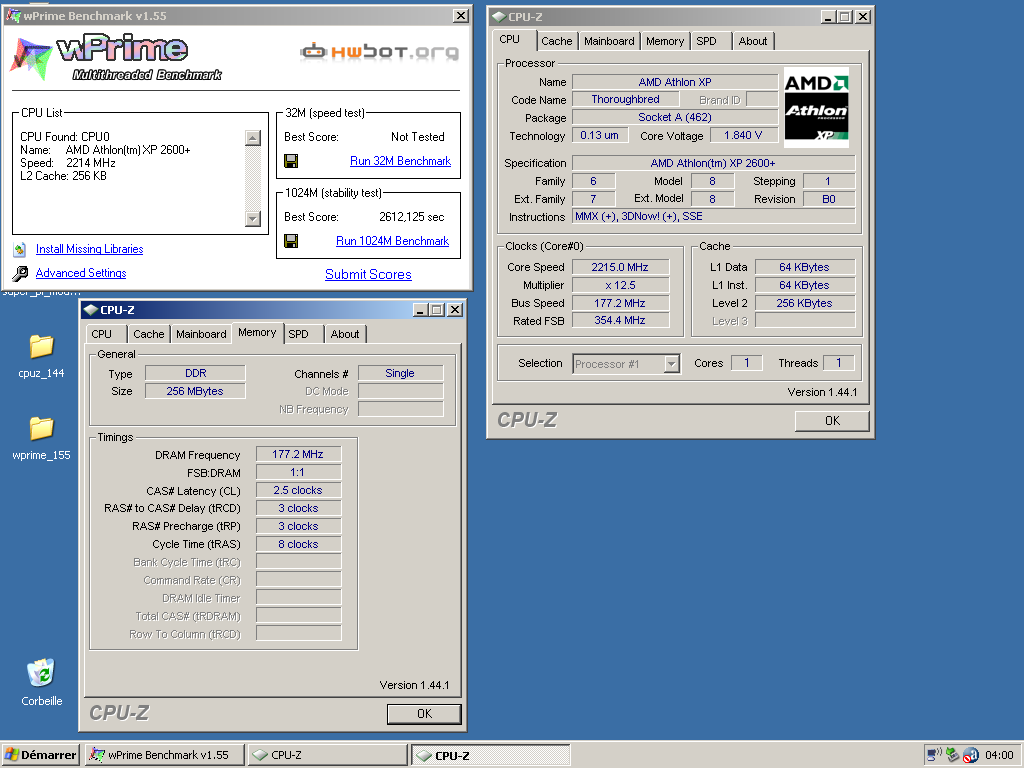Click the Core Speed 2215.0 MHz field
This screenshot has width=1024, height=768.
click(x=620, y=267)
